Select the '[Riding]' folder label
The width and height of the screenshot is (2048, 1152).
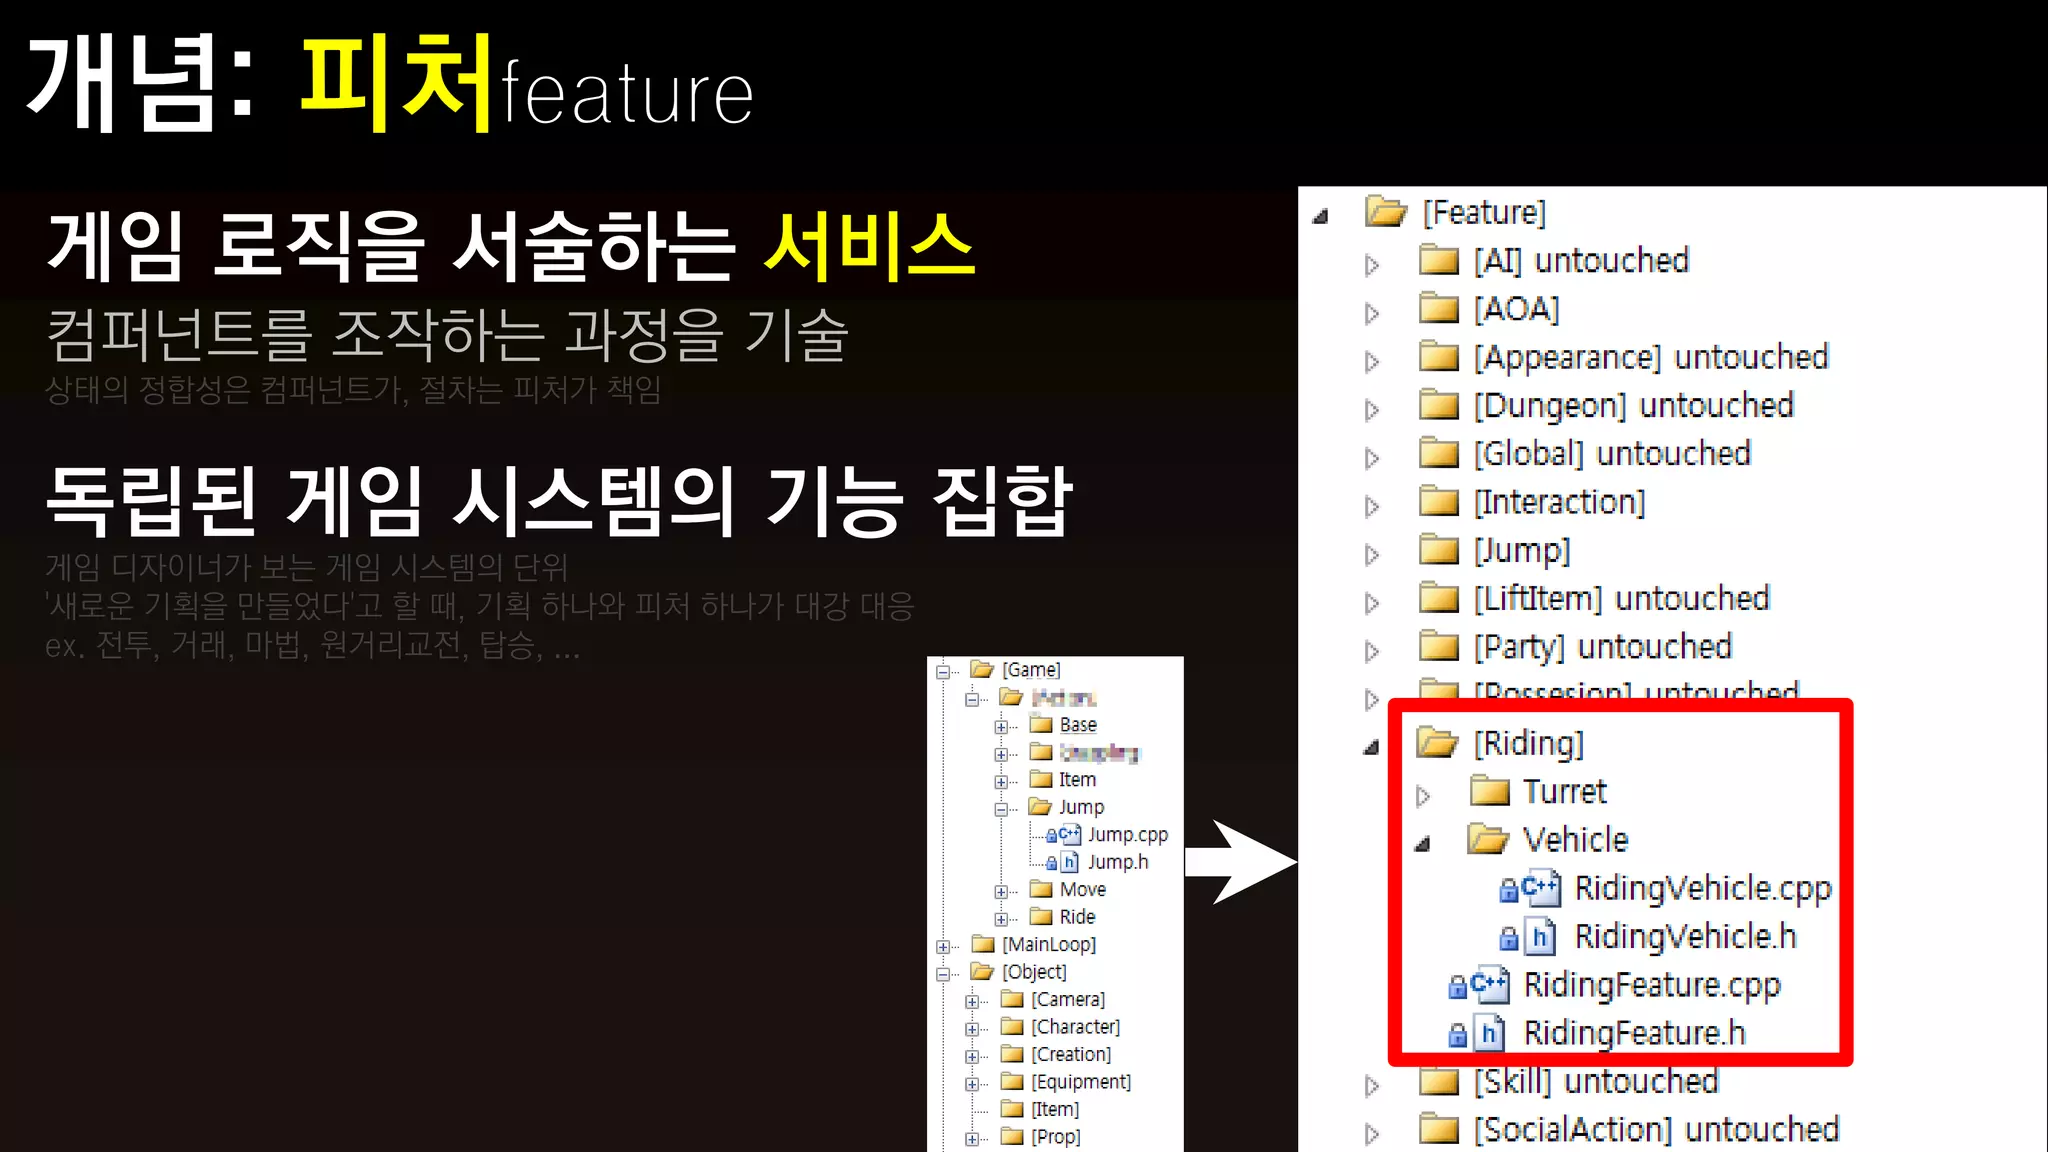point(1529,743)
